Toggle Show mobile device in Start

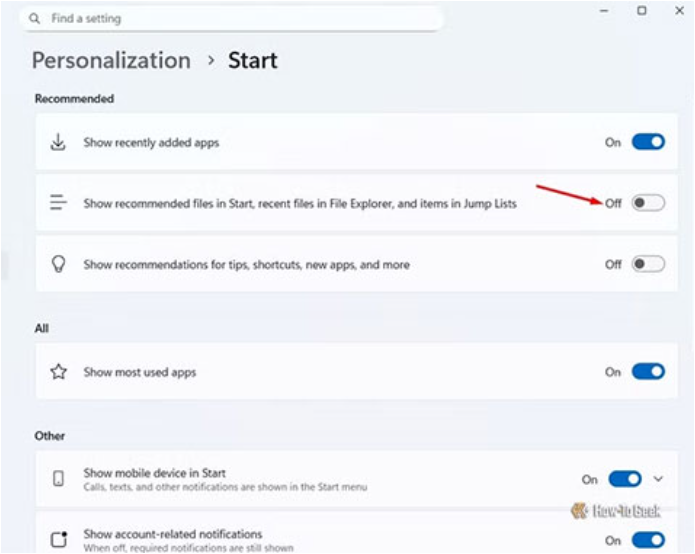point(625,479)
